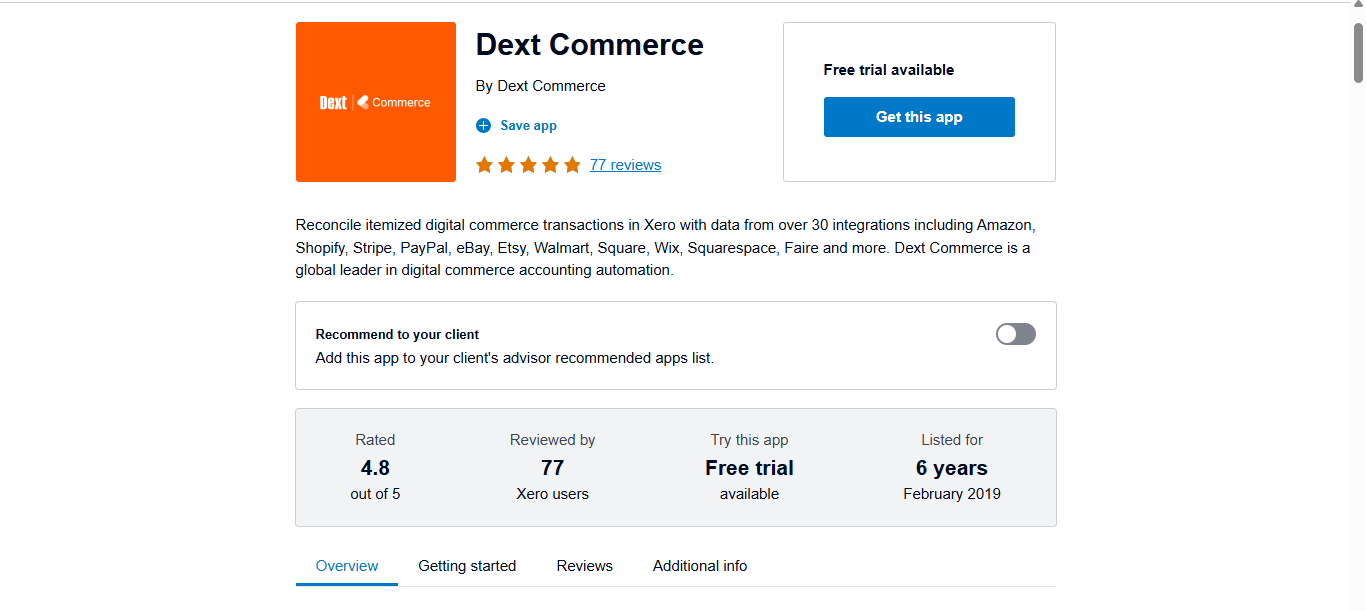Click the Dext Commerce orange logo
Image resolution: width=1366 pixels, height=611 pixels.
pos(375,101)
